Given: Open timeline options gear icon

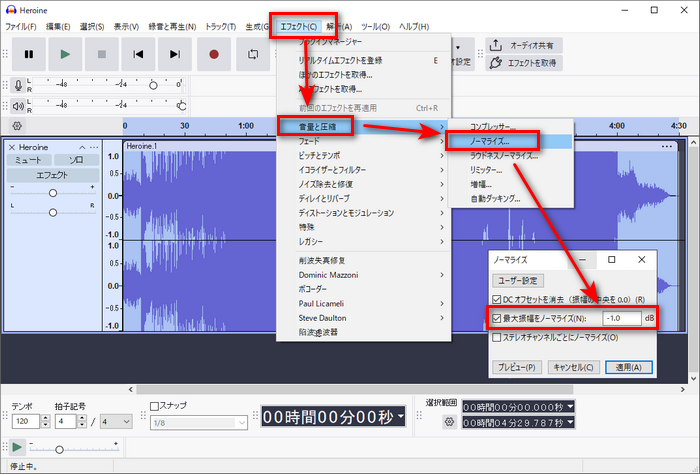Looking at the screenshot, I should 16,126.
